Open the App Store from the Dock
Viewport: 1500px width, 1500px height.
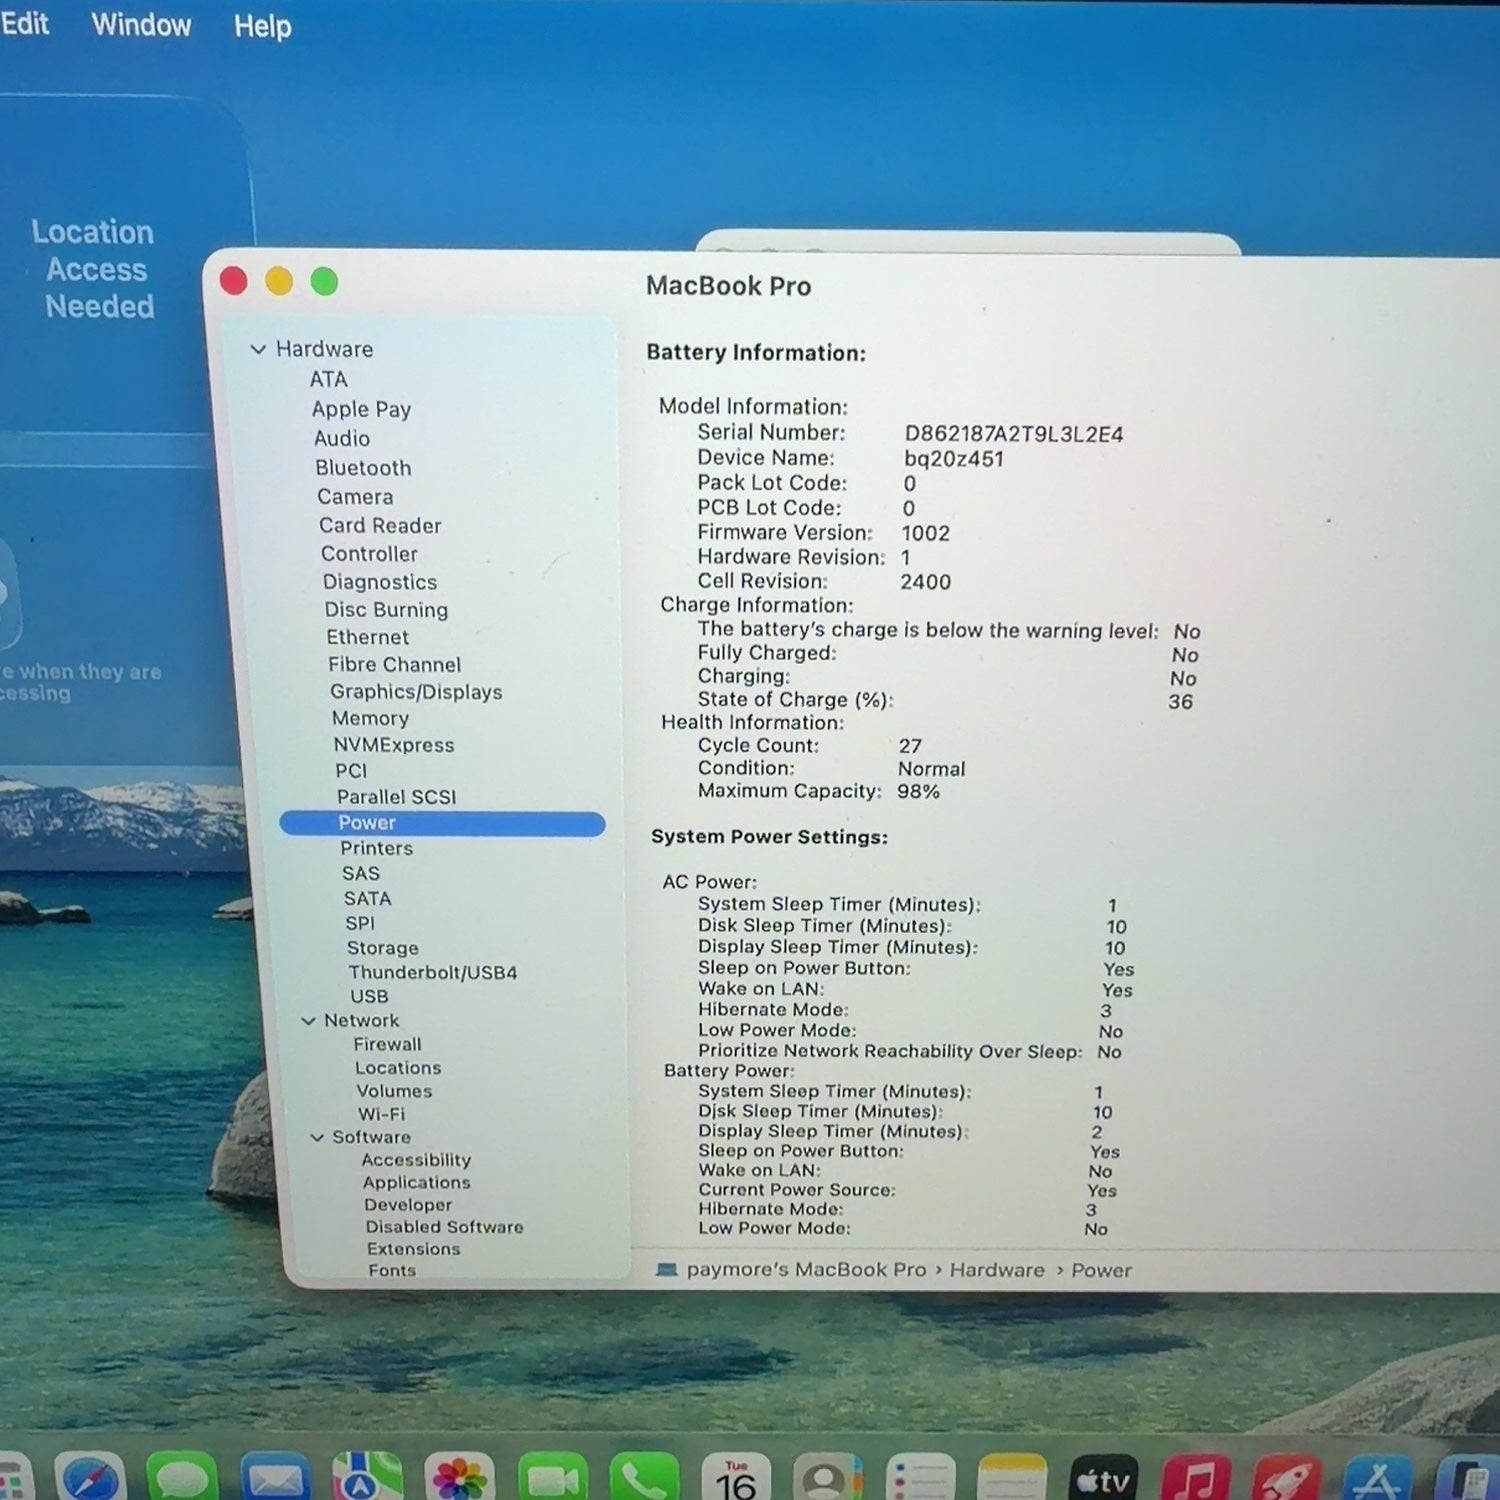coord(1379,1478)
